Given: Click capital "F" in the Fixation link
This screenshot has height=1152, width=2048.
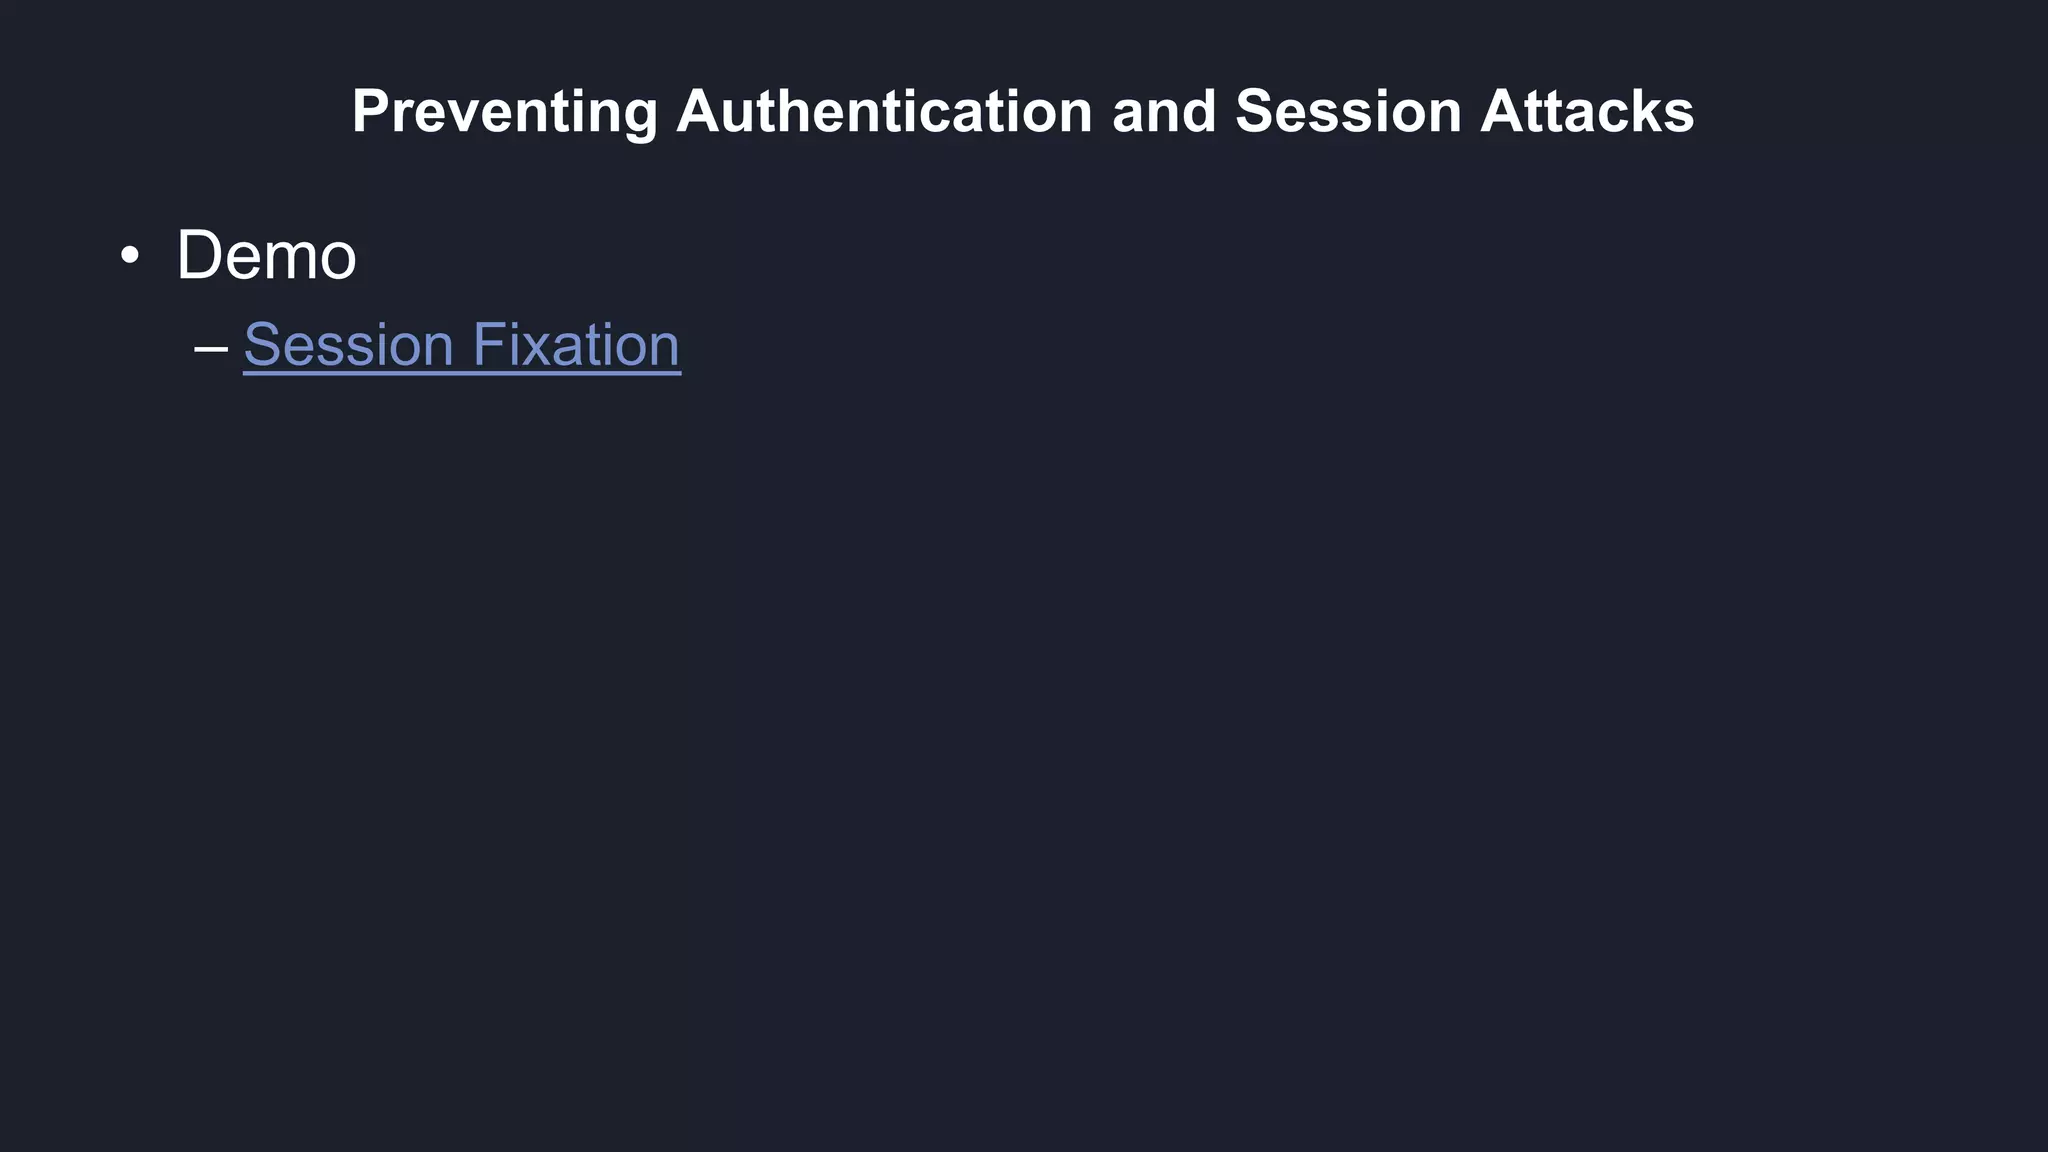Looking at the screenshot, I should [x=486, y=345].
